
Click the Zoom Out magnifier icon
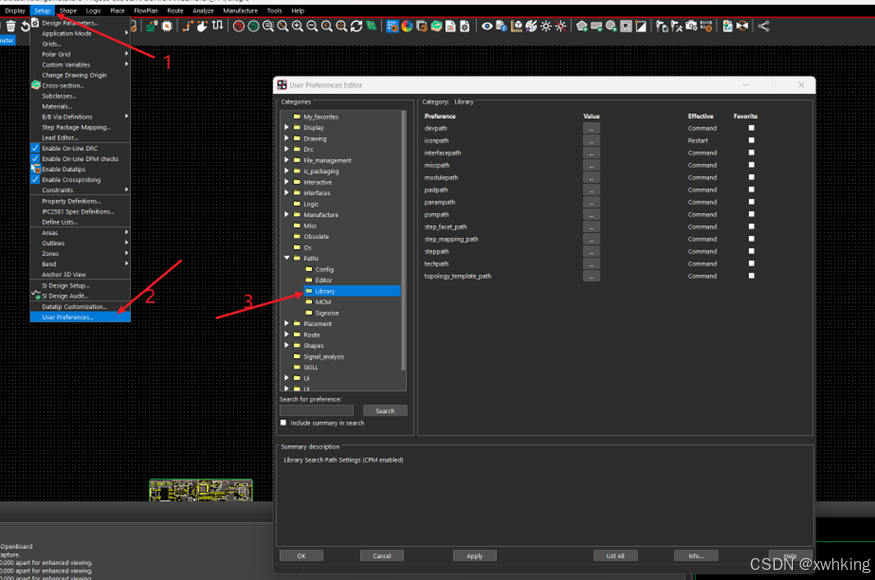point(312,26)
